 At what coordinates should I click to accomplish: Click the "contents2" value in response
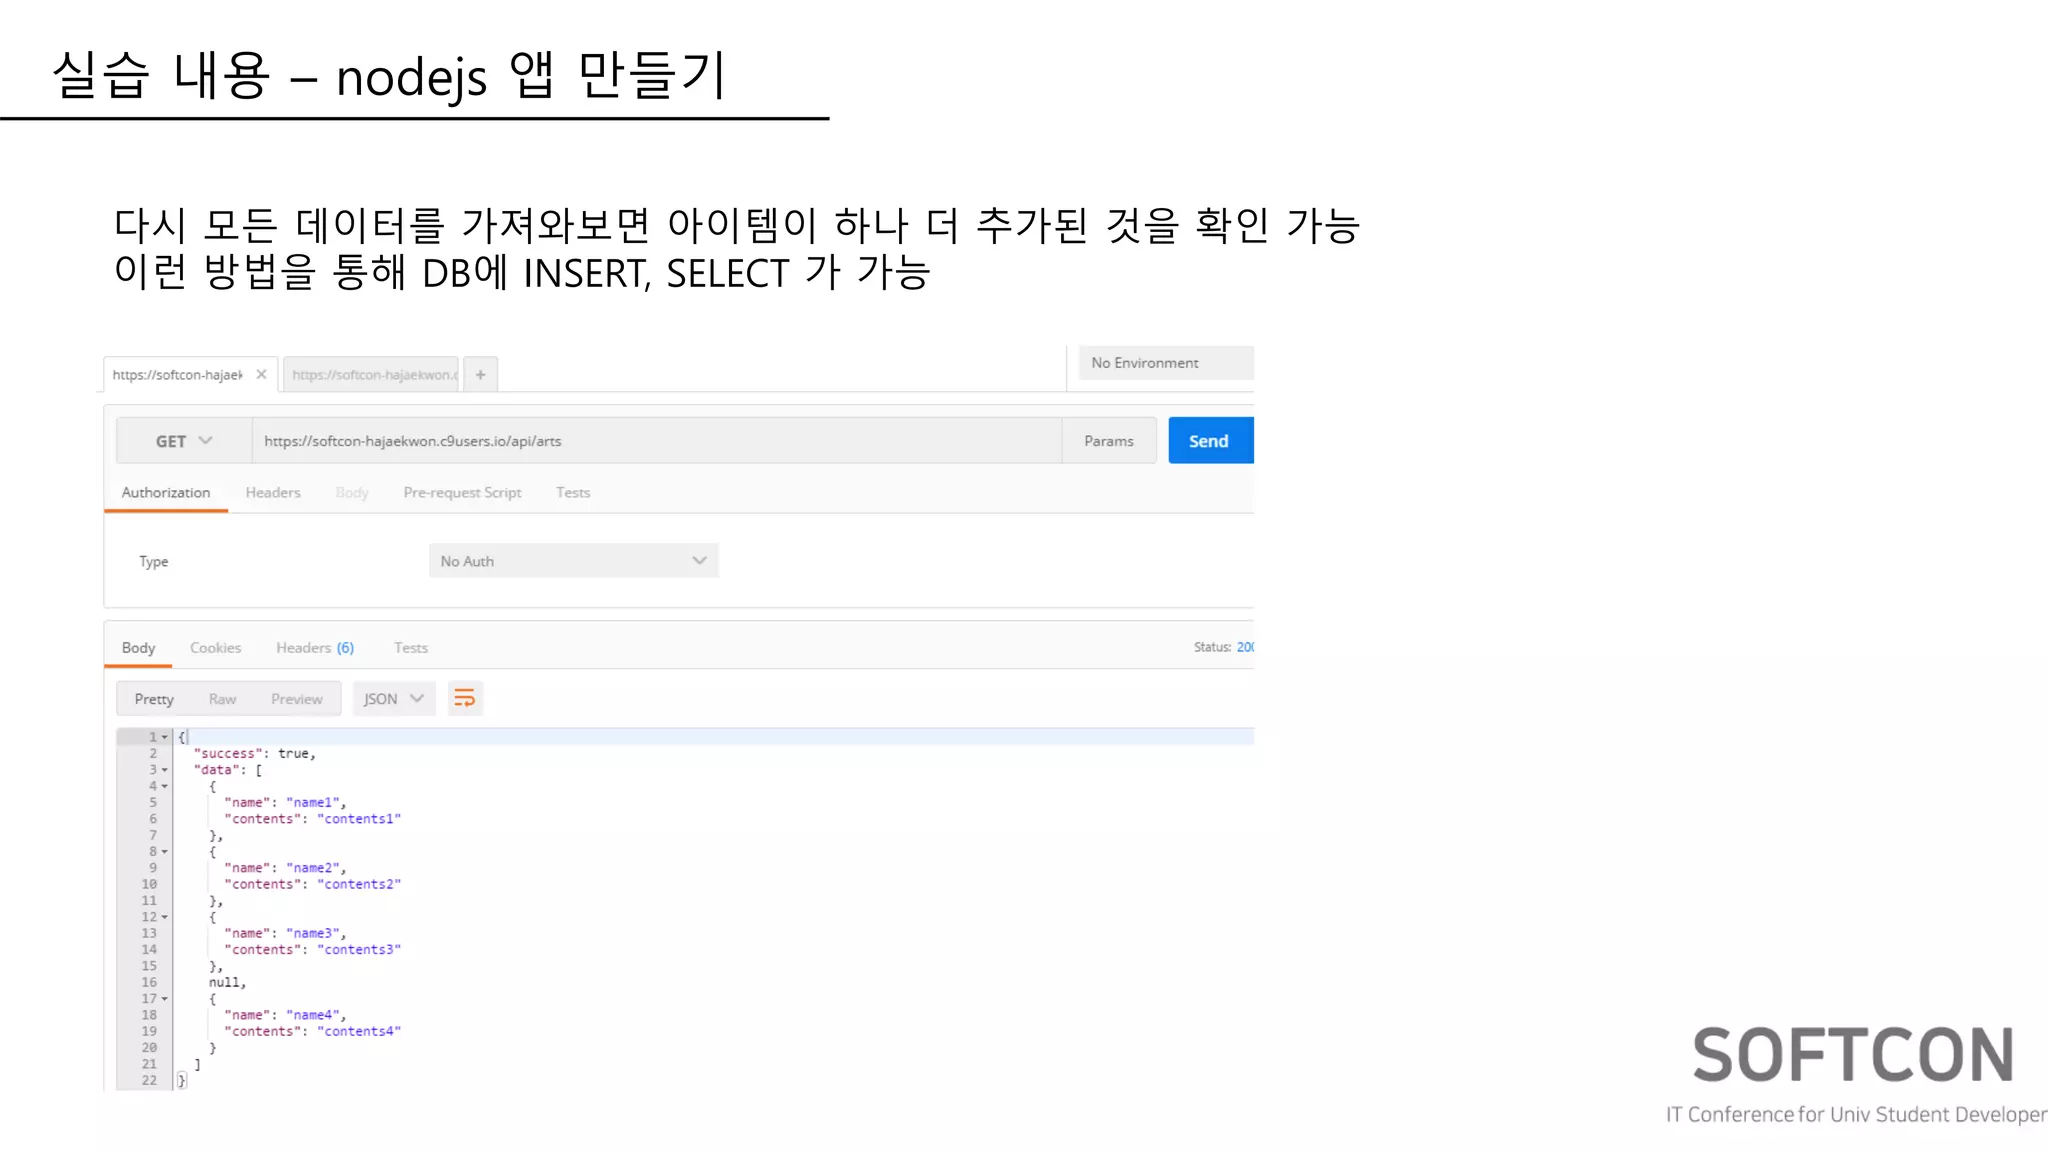(x=359, y=884)
